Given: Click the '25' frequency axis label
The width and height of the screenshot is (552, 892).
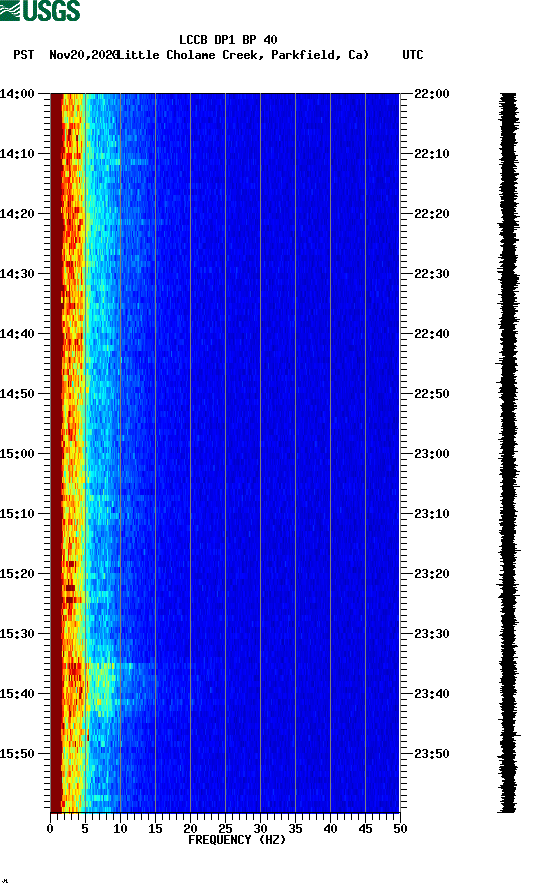Looking at the screenshot, I should [x=225, y=829].
